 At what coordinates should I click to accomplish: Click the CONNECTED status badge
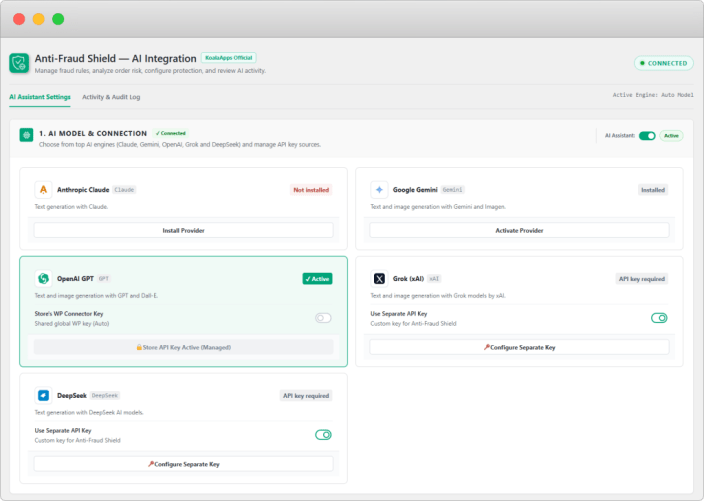point(664,63)
